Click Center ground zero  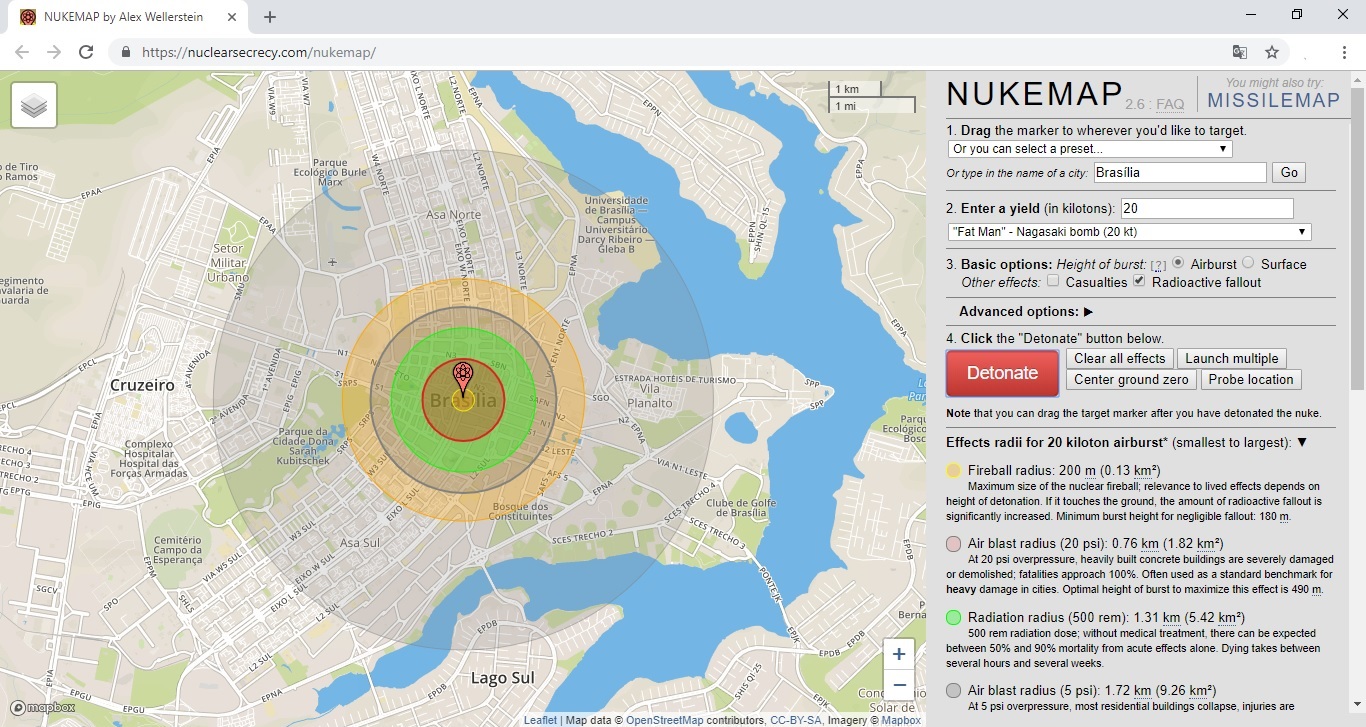1131,379
